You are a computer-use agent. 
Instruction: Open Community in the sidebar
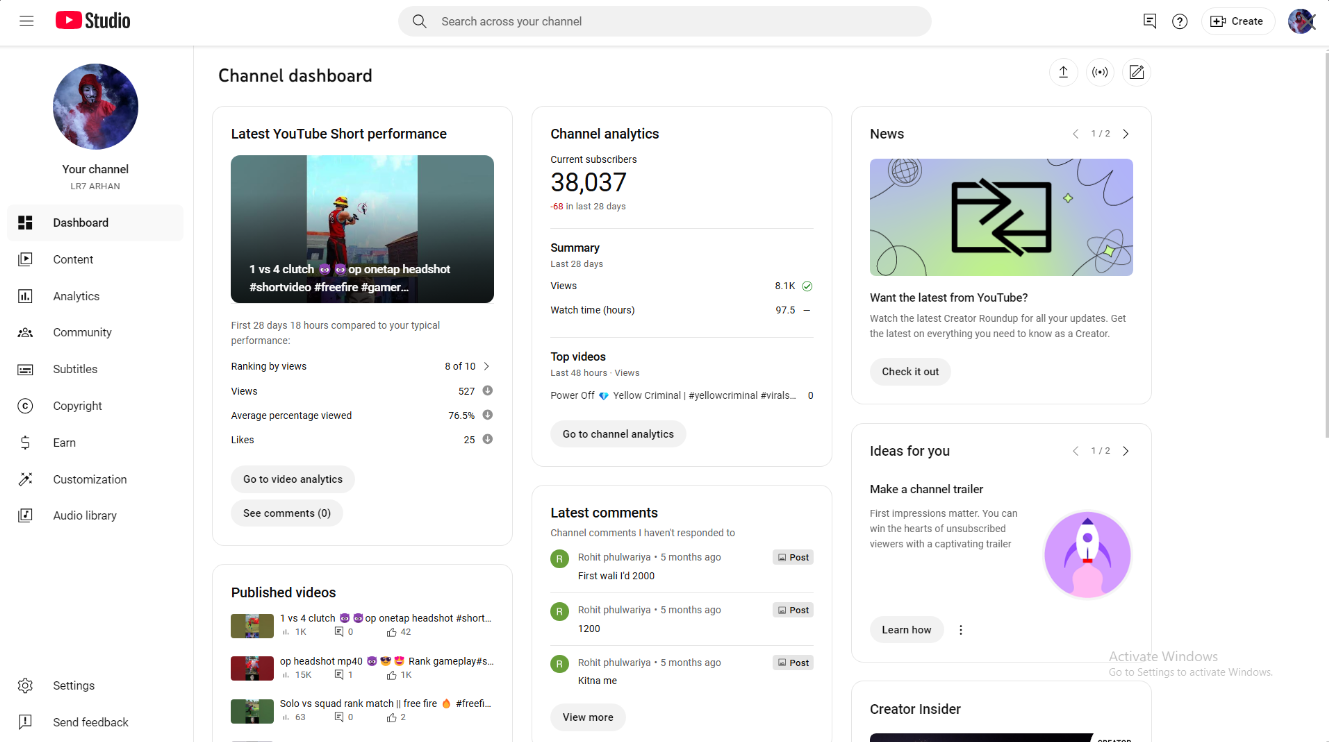(x=95, y=332)
